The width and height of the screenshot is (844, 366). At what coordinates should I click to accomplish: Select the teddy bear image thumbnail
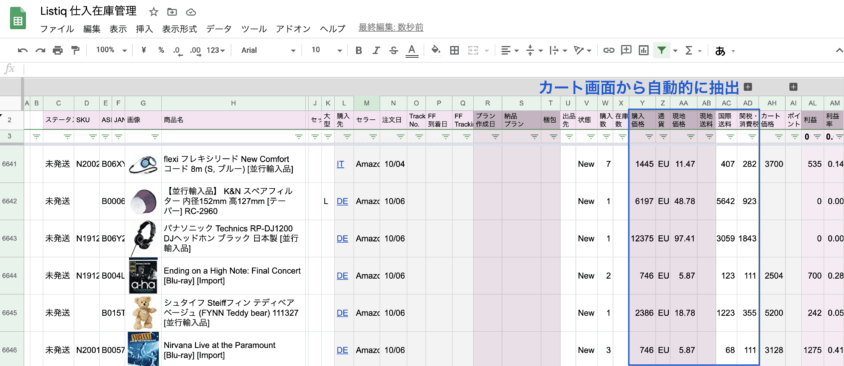coord(143,313)
